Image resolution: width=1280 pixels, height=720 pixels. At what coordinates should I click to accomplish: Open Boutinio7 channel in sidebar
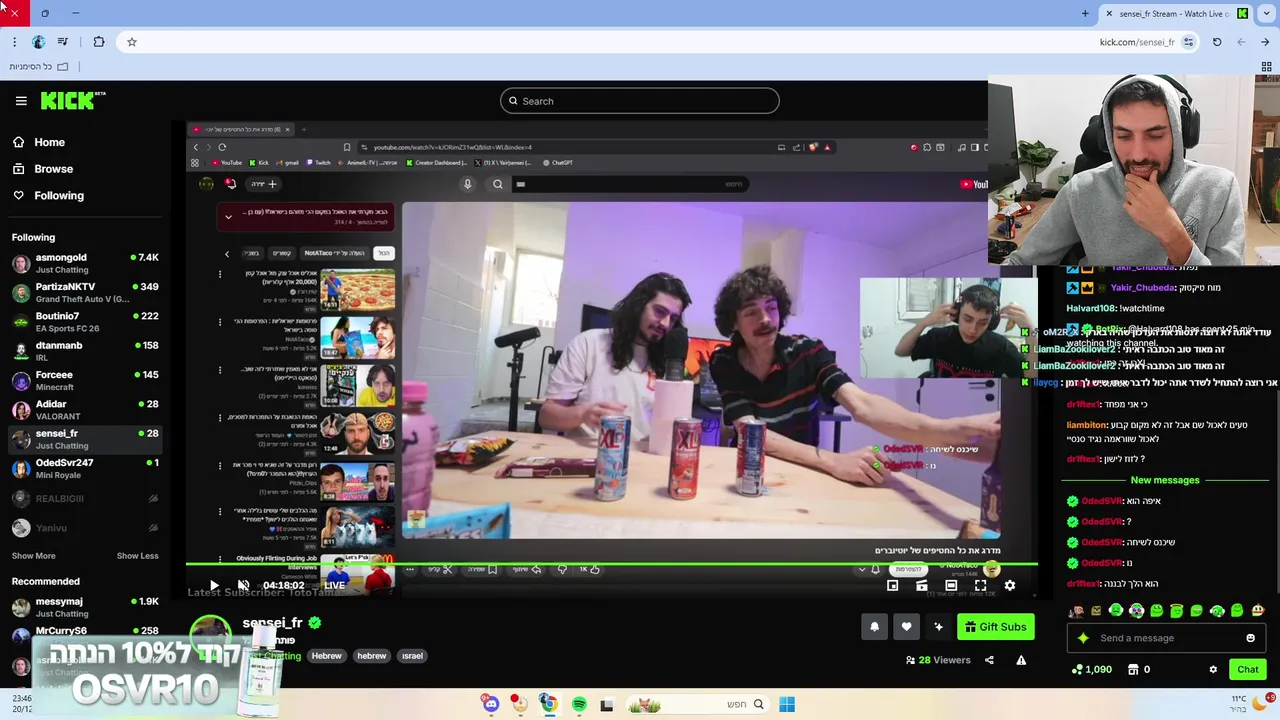[x=85, y=322]
